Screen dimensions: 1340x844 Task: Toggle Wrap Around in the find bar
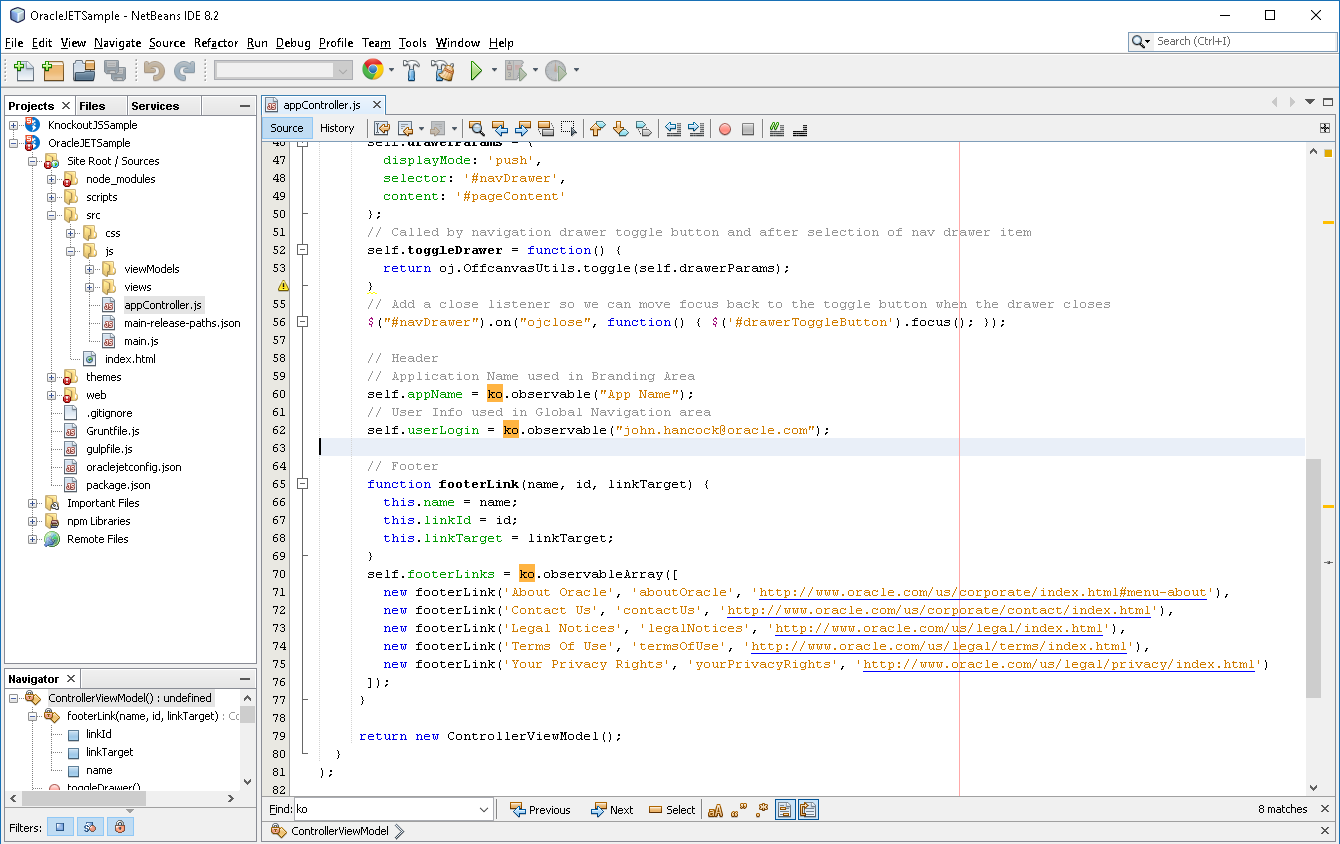[808, 810]
